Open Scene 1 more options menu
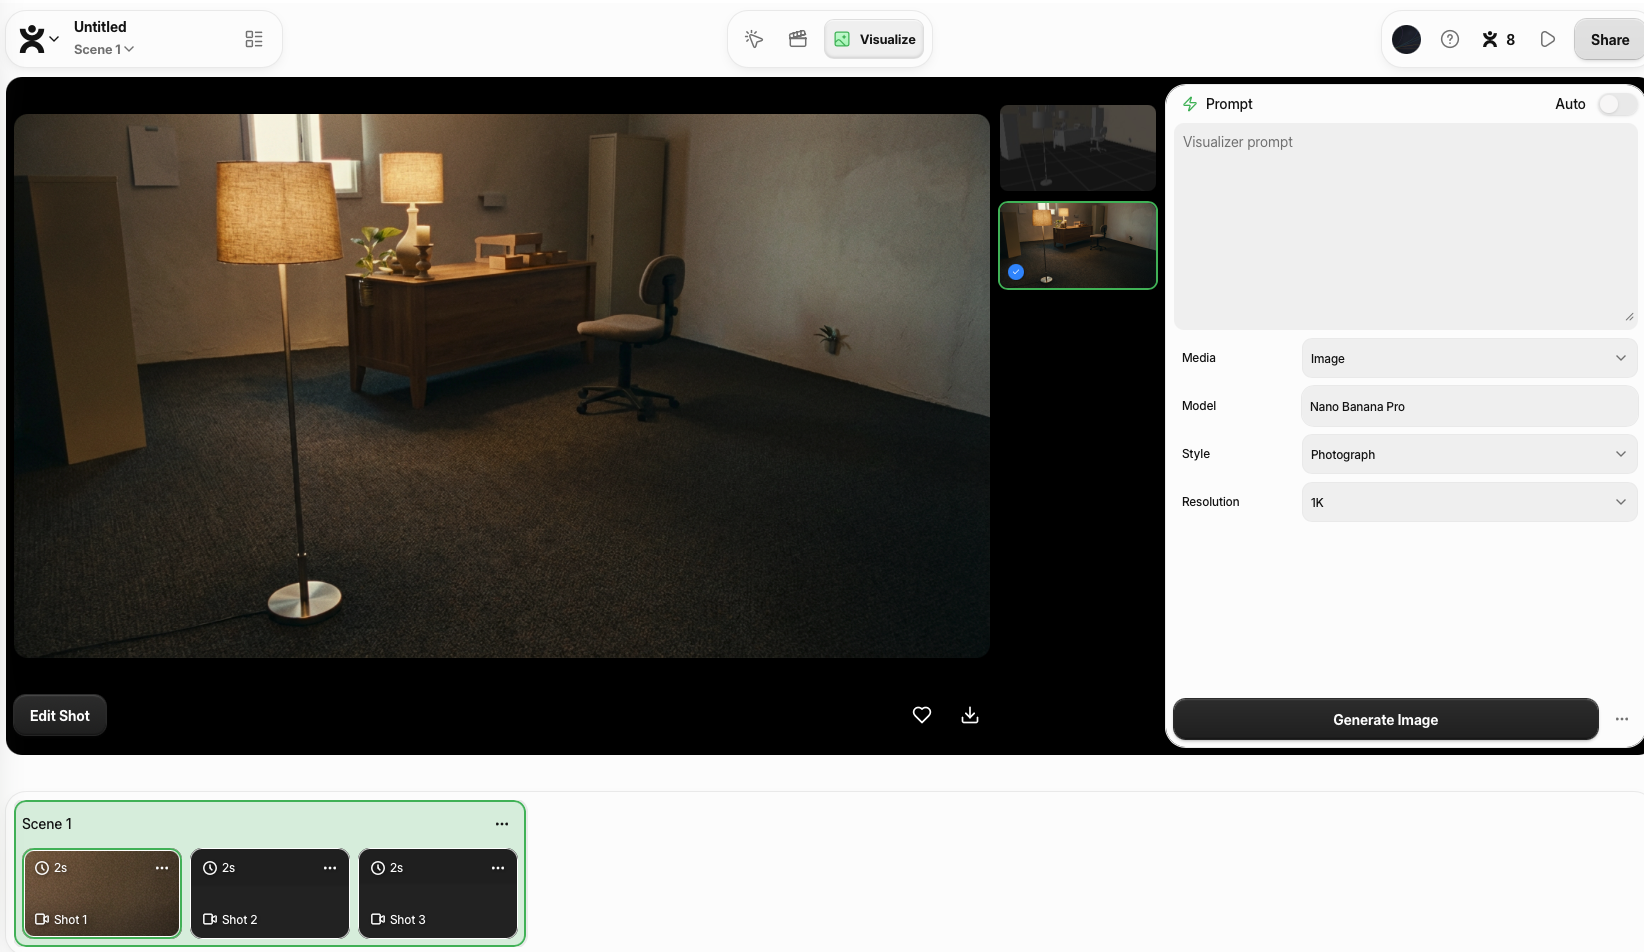 [x=502, y=824]
